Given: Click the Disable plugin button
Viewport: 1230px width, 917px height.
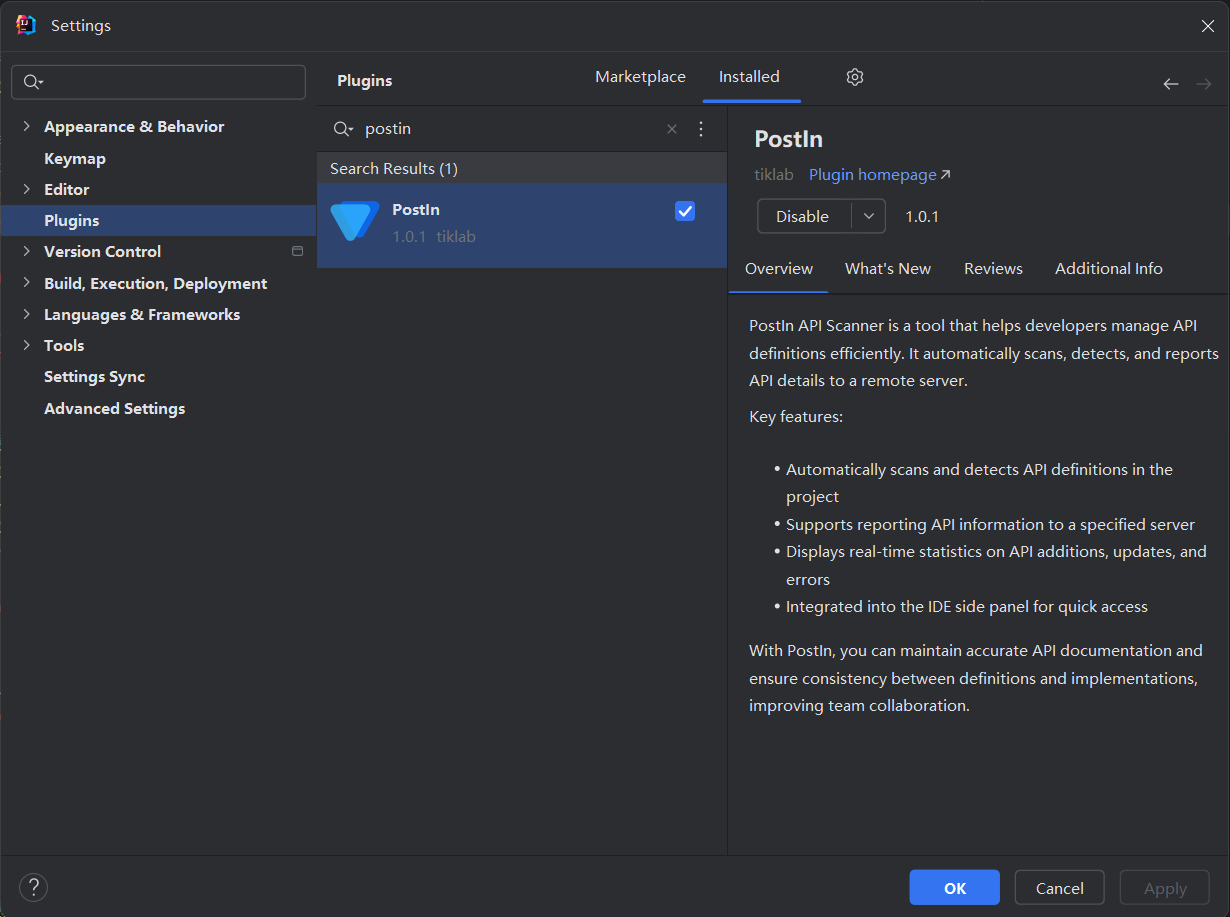Looking at the screenshot, I should [x=803, y=216].
